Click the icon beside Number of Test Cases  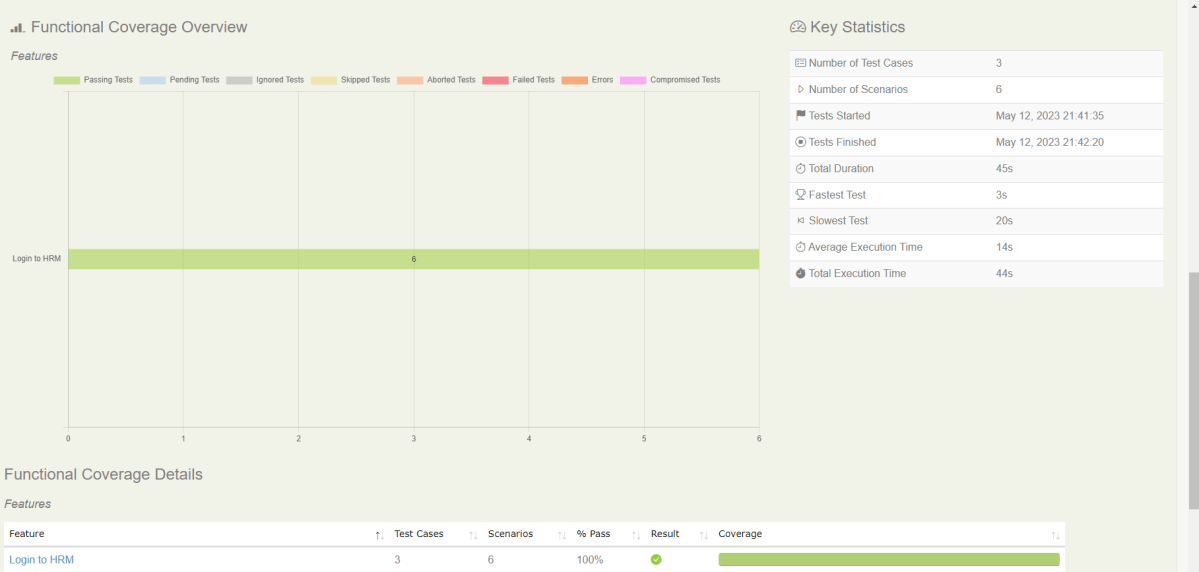pyautogui.click(x=800, y=63)
